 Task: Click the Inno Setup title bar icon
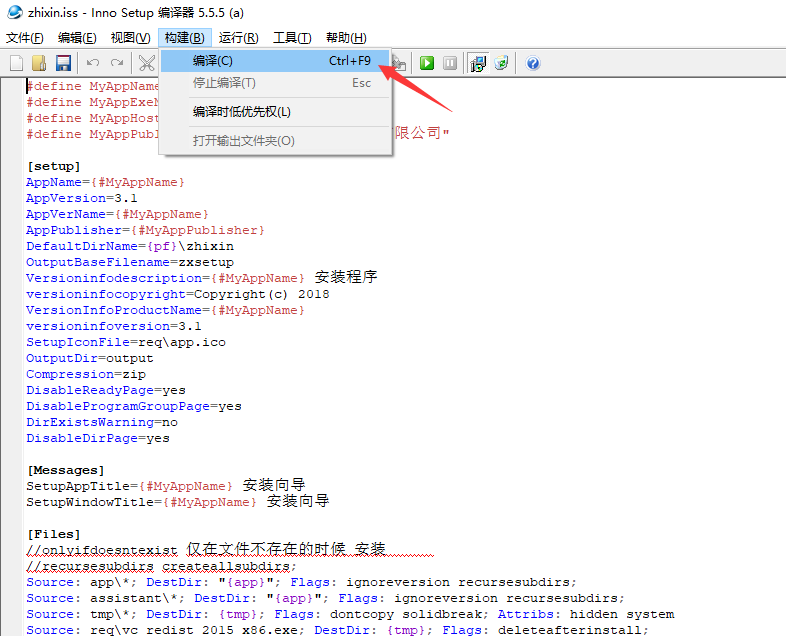point(15,12)
